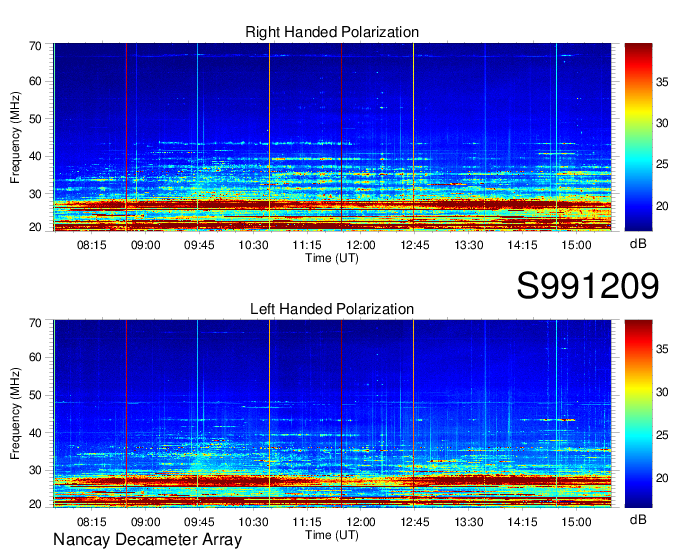Image resolution: width=680 pixels, height=552 pixels.
Task: Click the 30 MHz tick of Left Handed plot
Action: click(36, 470)
